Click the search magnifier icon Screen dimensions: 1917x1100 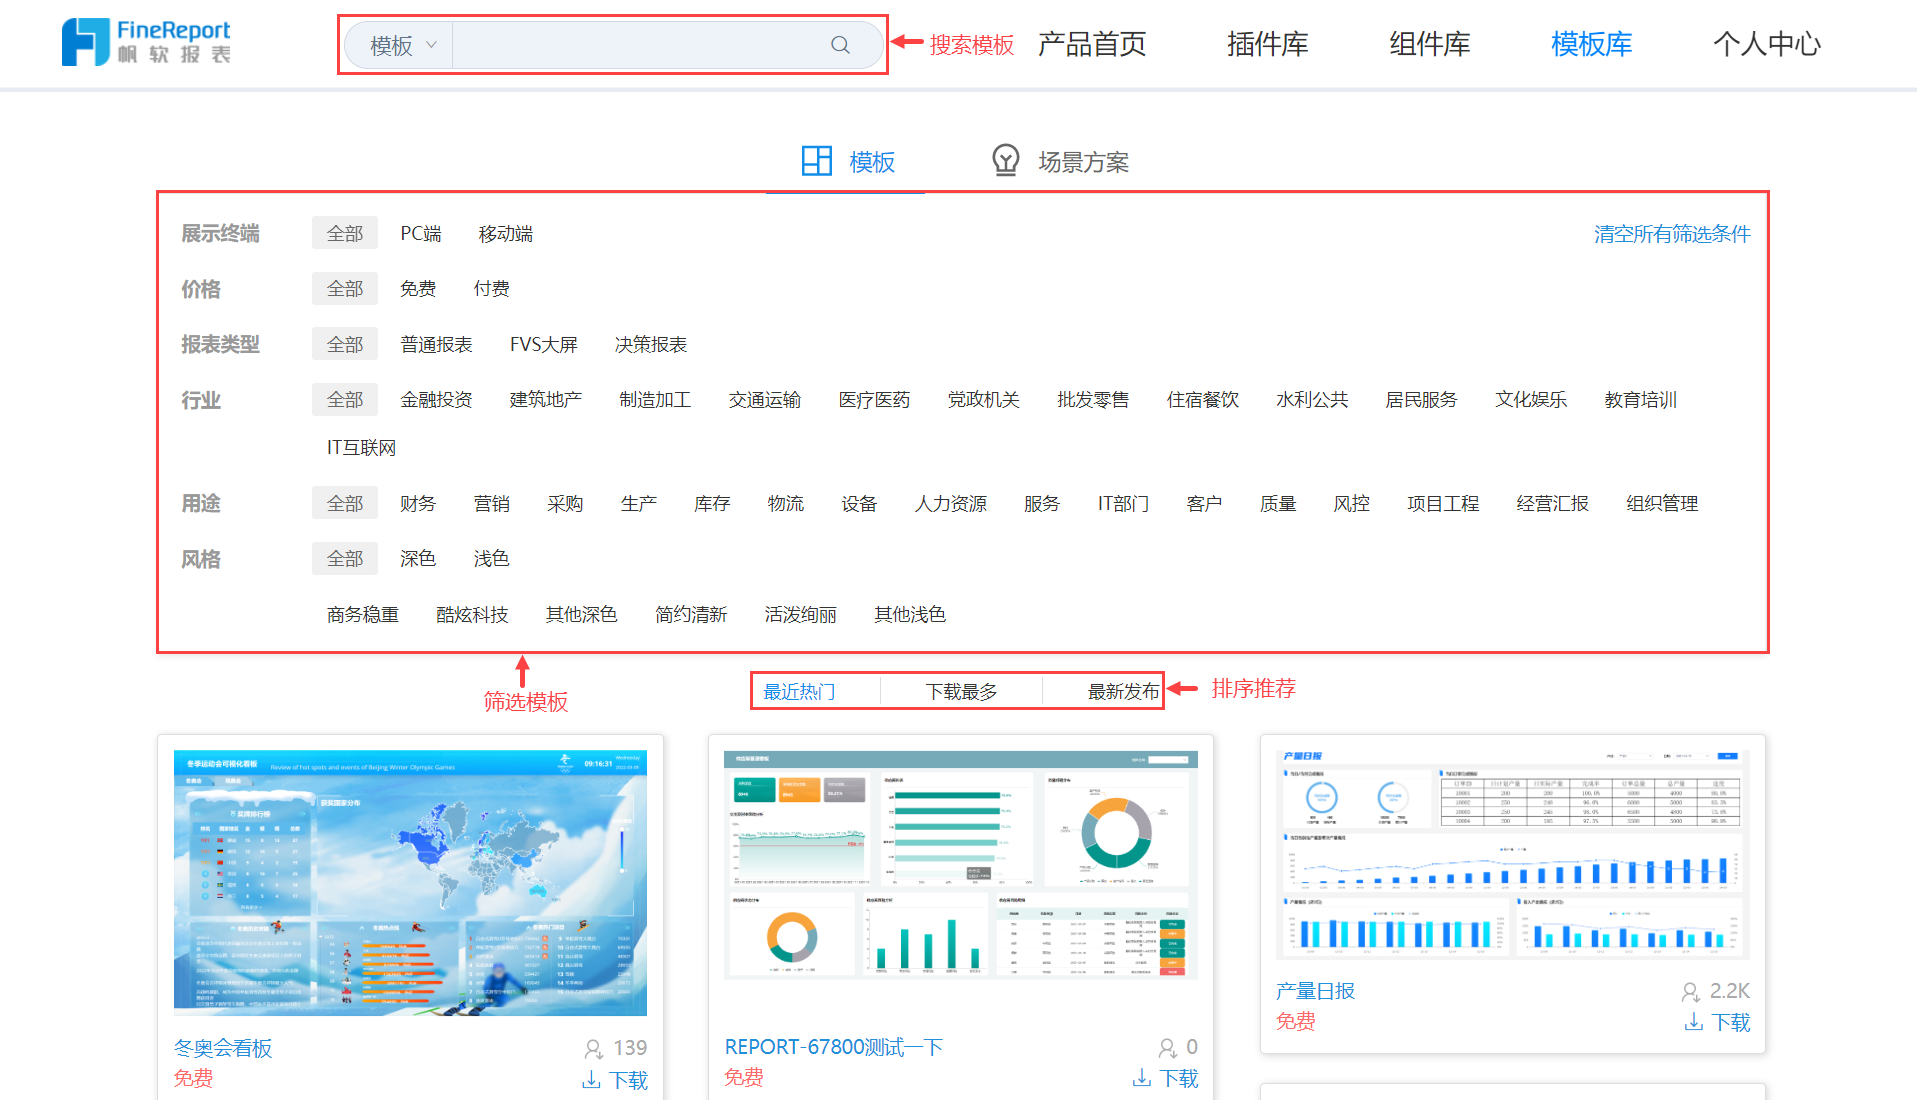tap(840, 45)
